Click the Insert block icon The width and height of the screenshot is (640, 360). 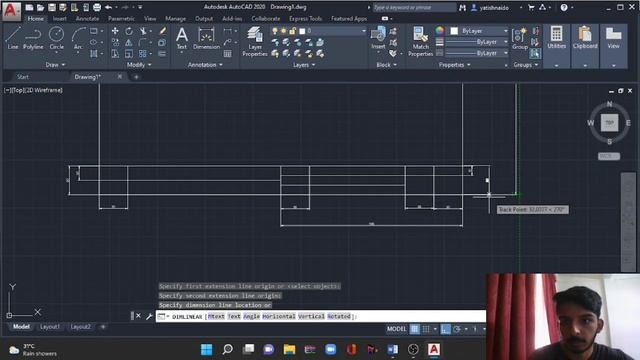[378, 38]
